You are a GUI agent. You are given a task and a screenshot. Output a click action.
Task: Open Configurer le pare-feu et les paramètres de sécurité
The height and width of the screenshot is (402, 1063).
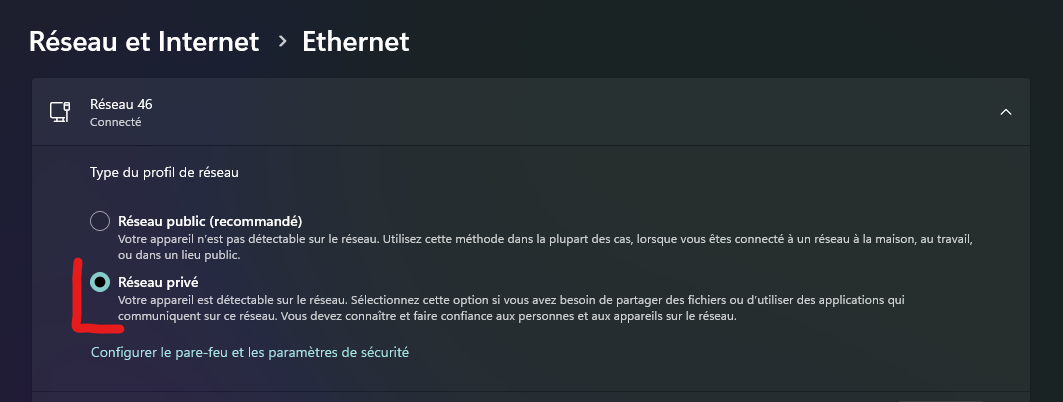[249, 353]
